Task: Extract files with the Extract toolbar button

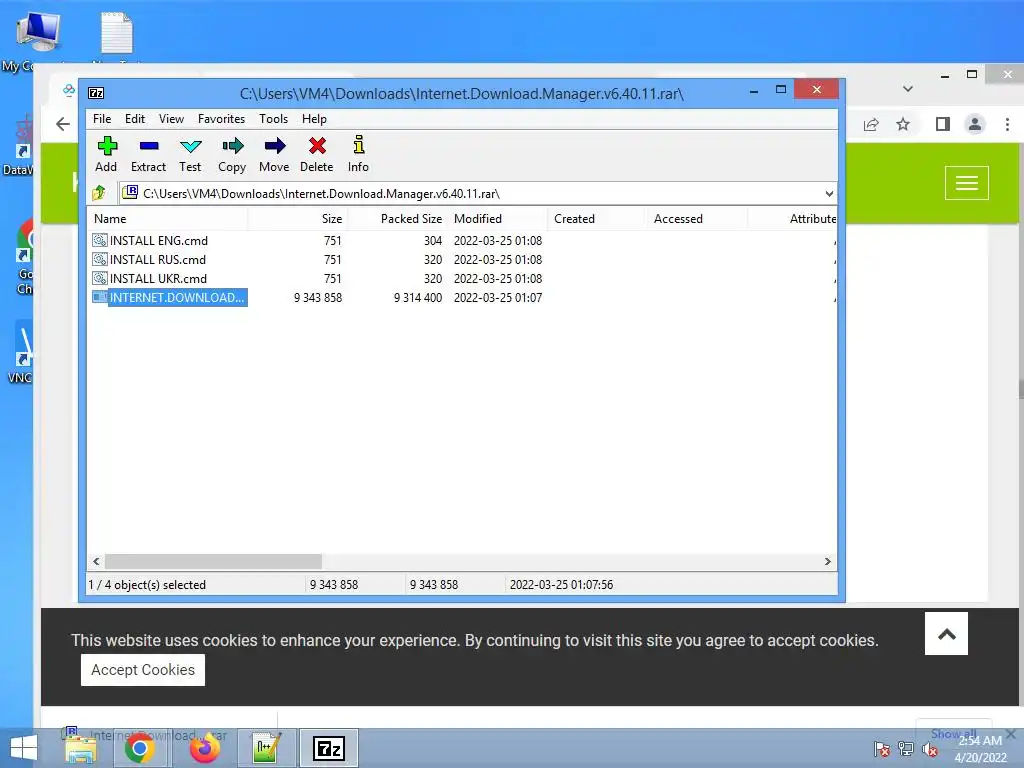Action: tap(148, 154)
